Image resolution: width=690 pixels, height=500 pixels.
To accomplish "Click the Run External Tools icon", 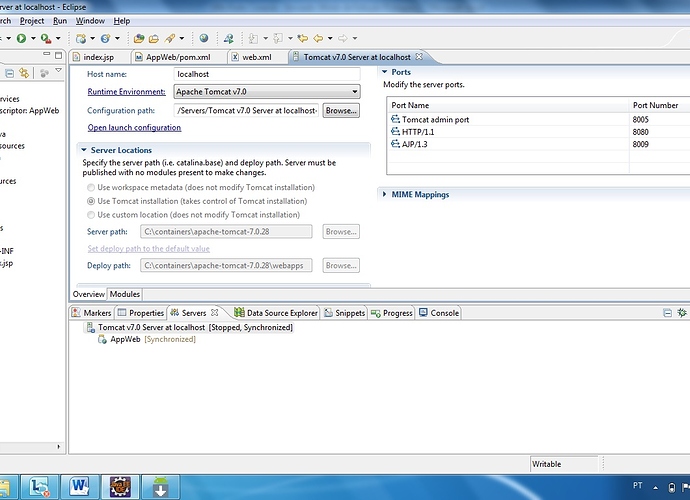I will point(45,38).
